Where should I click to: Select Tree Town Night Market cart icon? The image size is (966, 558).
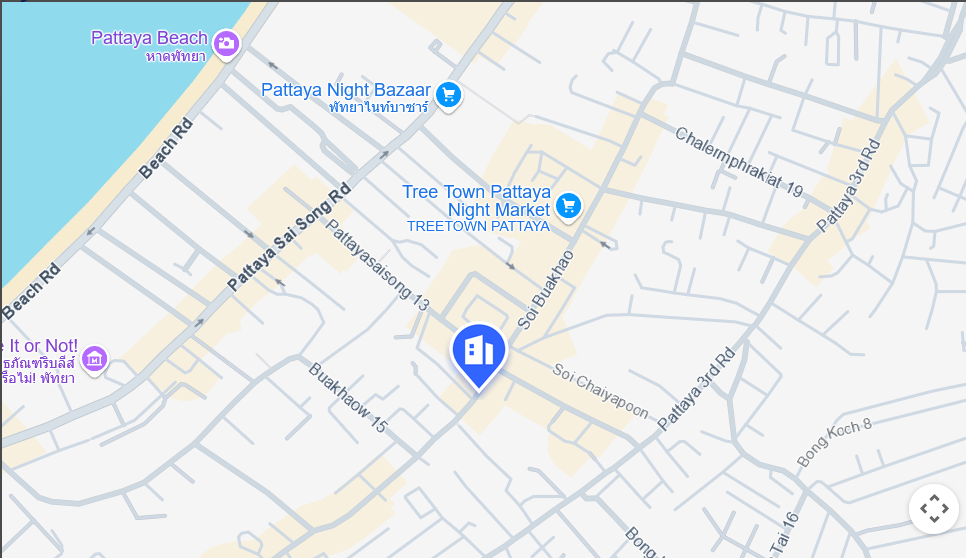tap(568, 207)
